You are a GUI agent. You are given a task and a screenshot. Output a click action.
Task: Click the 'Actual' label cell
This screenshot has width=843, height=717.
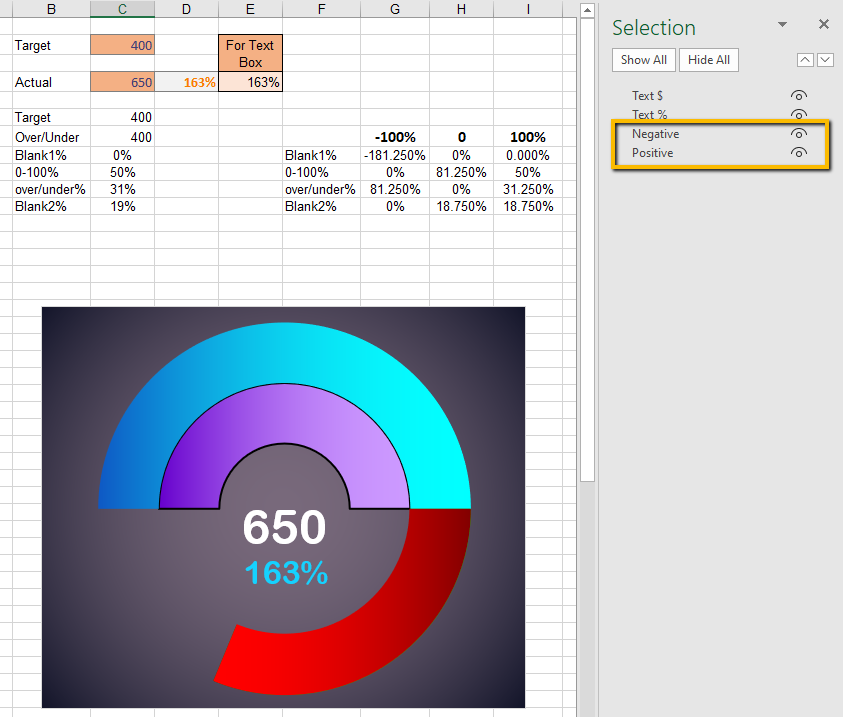52,82
